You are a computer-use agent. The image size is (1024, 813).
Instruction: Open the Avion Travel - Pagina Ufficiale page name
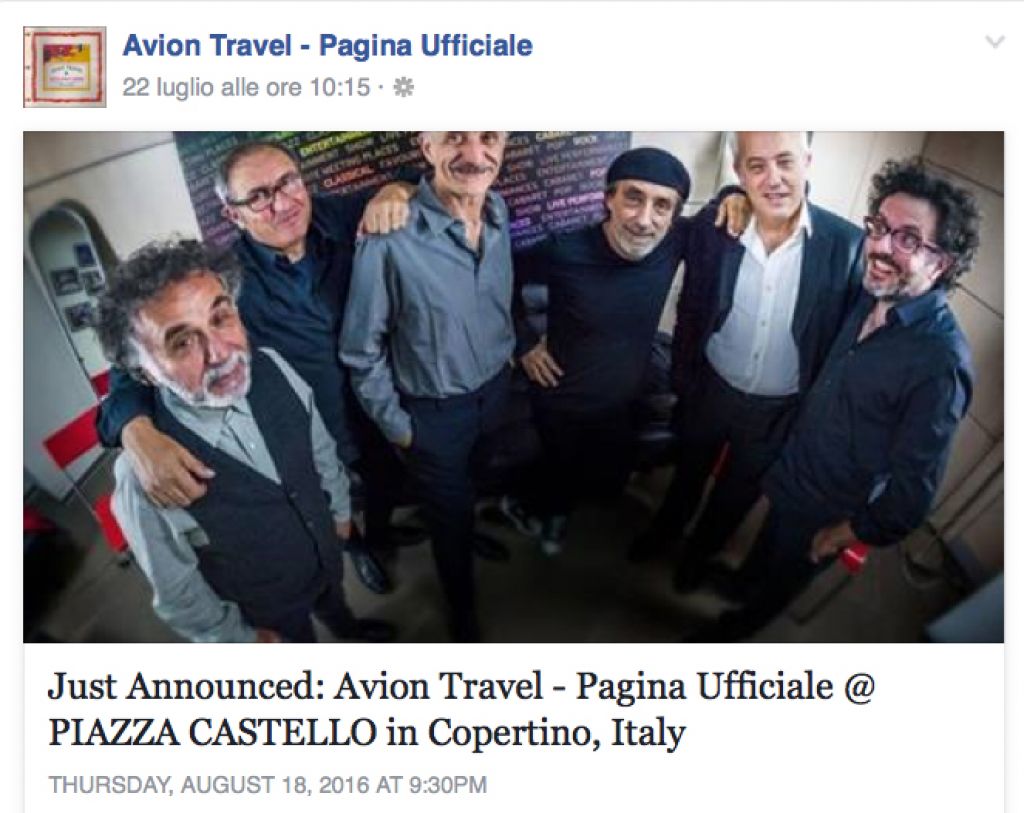327,46
